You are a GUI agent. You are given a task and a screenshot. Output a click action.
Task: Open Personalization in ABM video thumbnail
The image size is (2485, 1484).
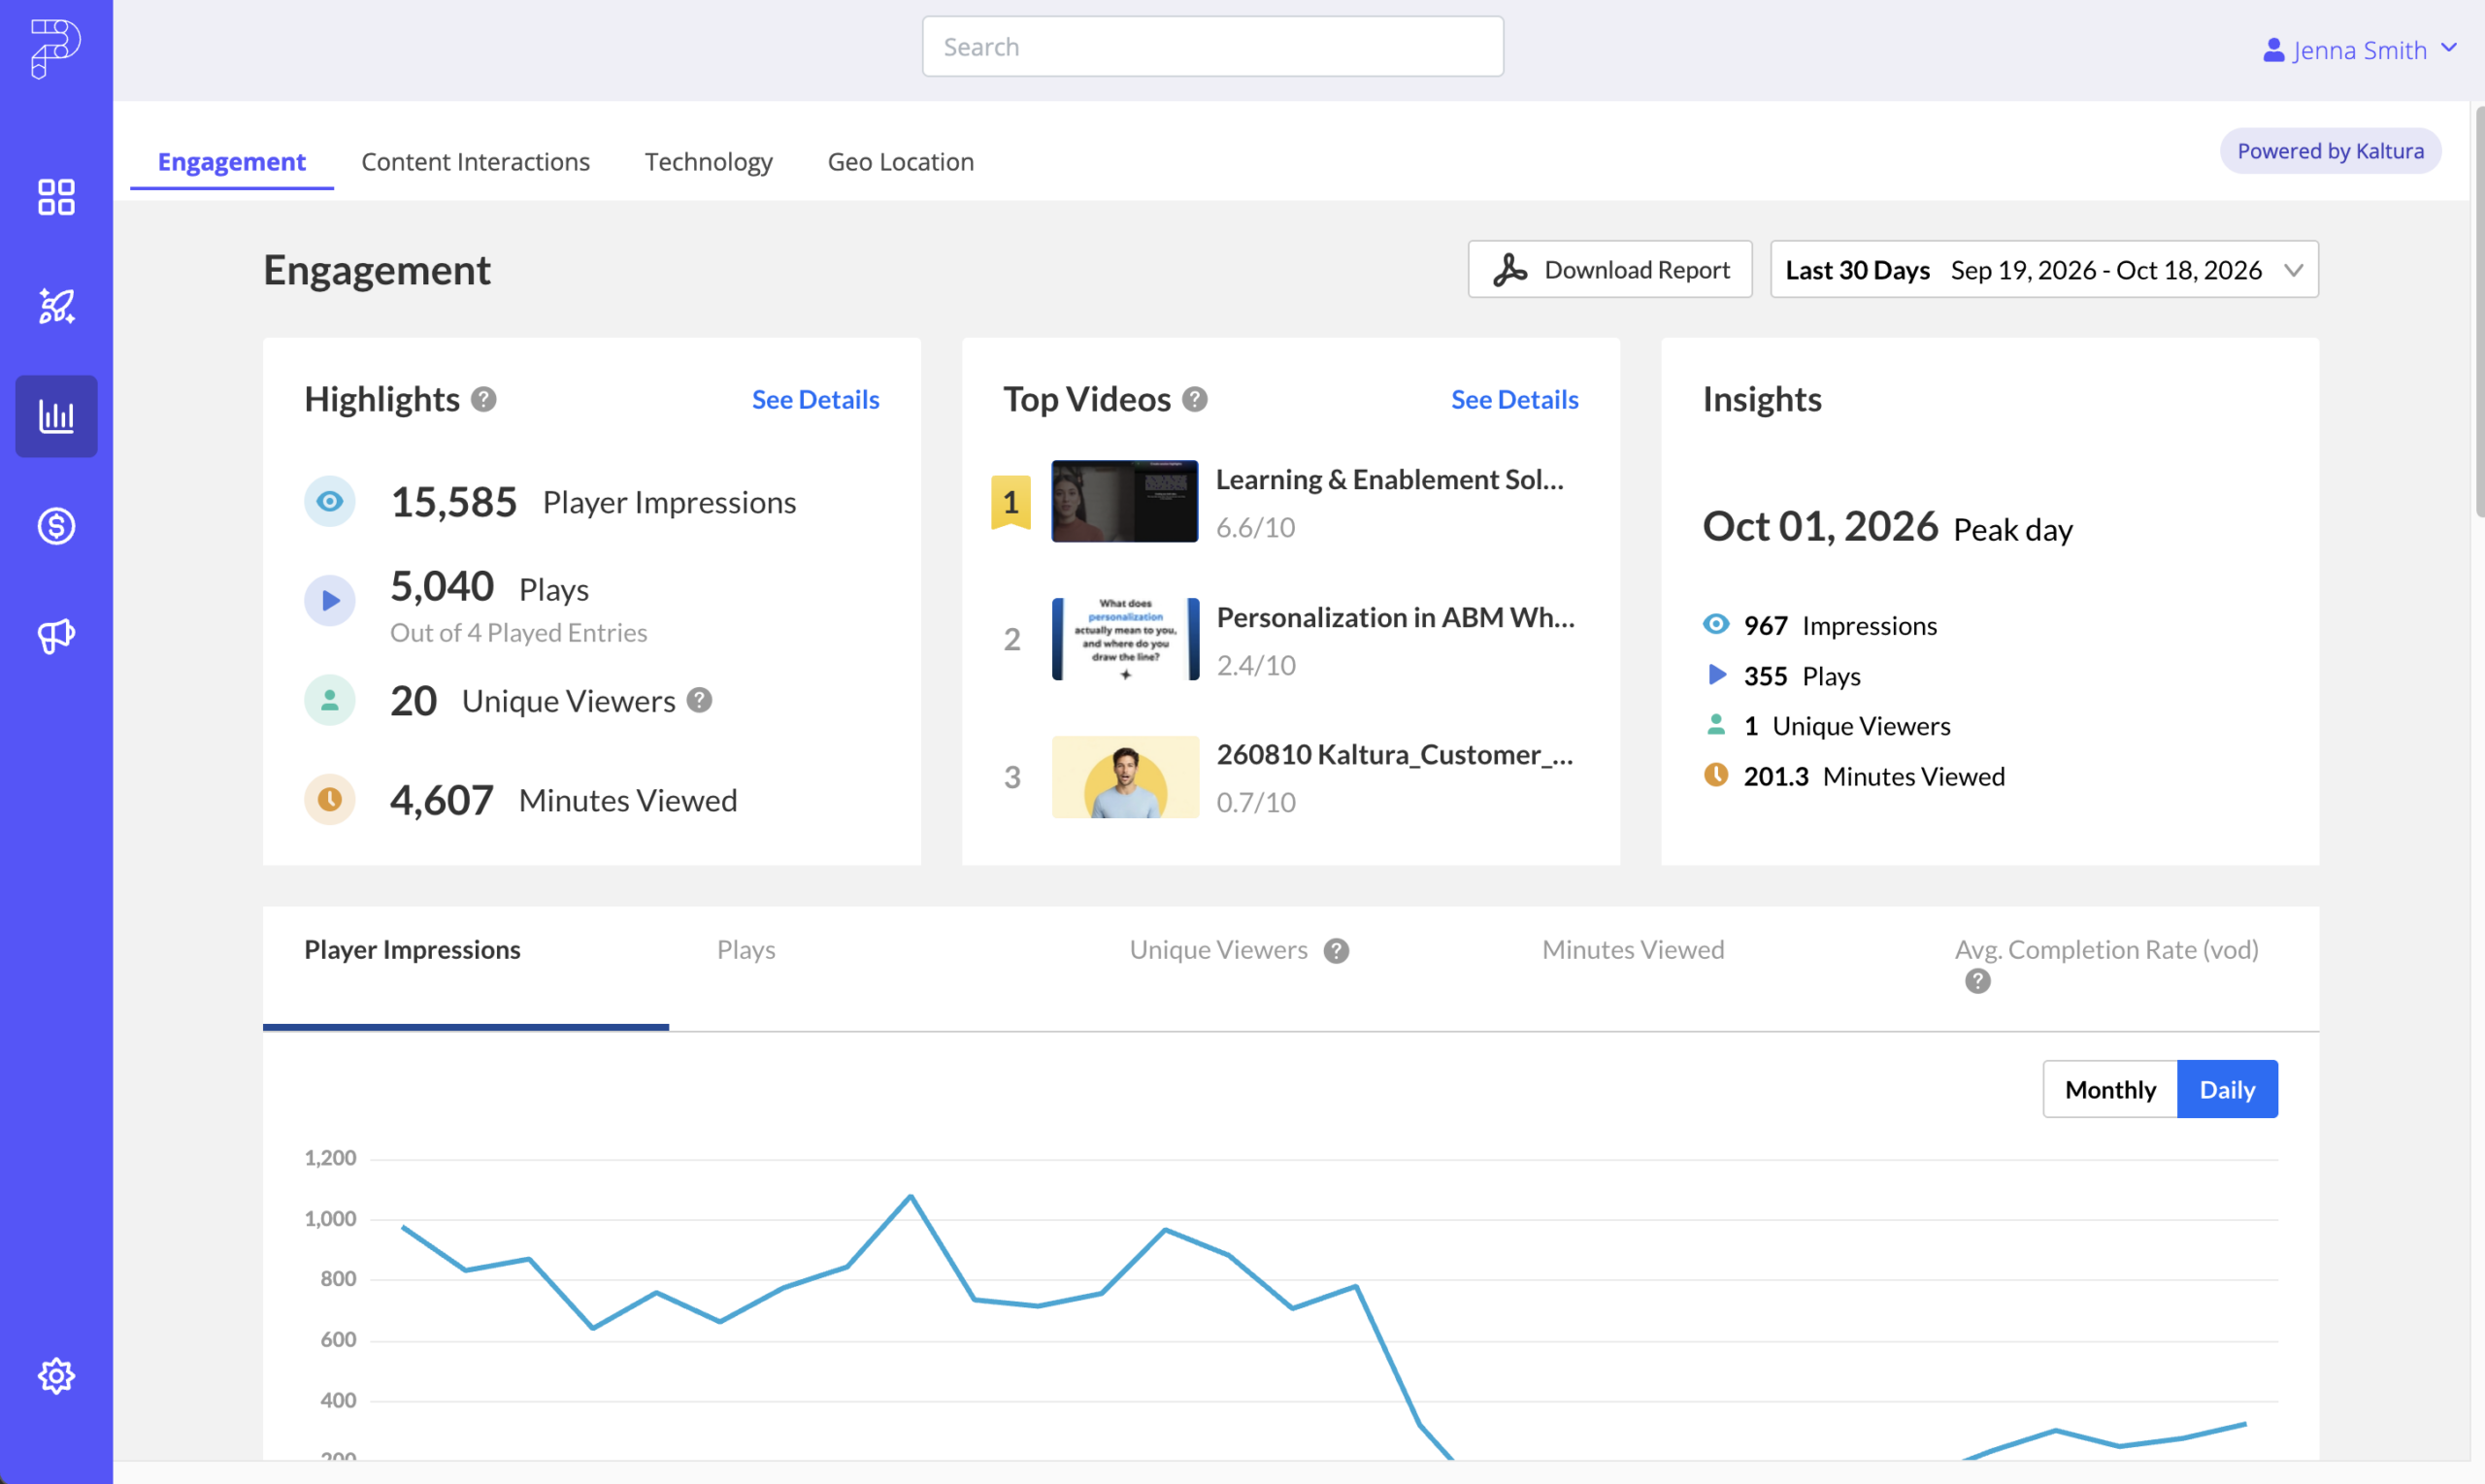pyautogui.click(x=1125, y=639)
